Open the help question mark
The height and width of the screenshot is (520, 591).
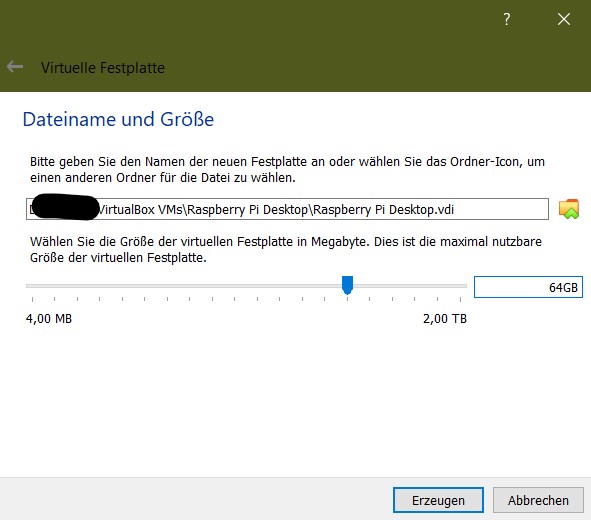pyautogui.click(x=507, y=19)
